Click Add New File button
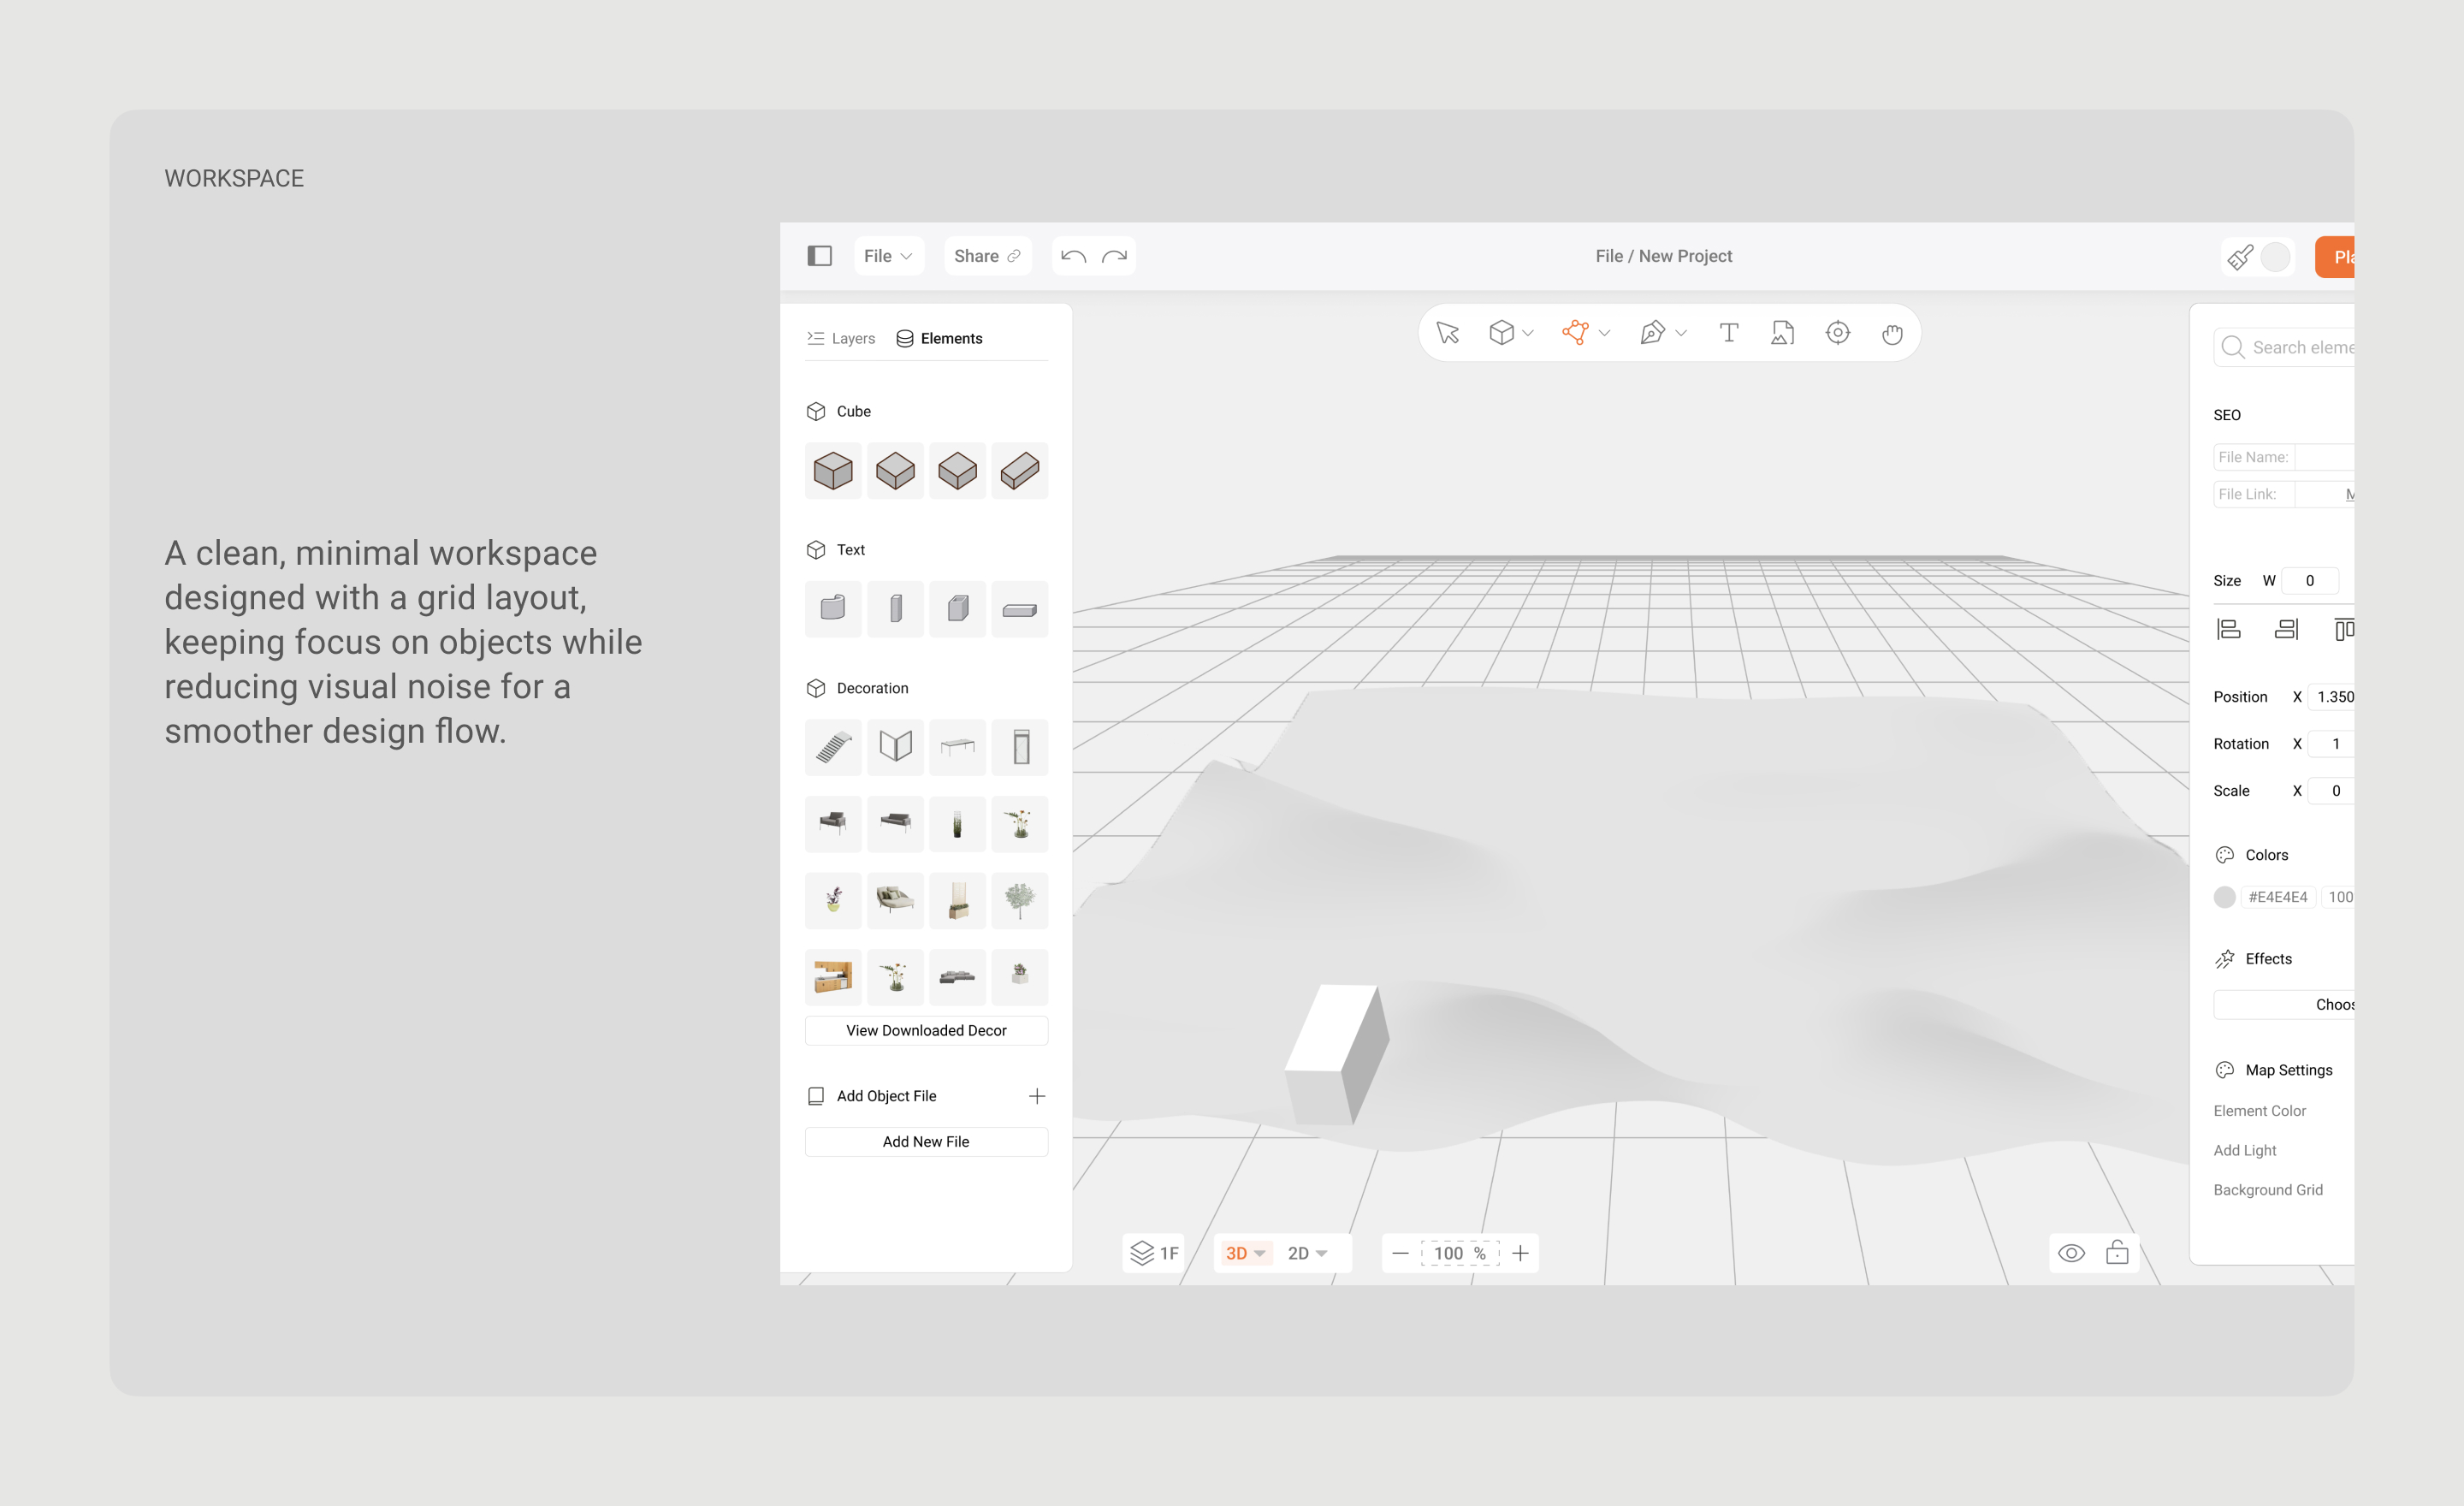Image resolution: width=2464 pixels, height=1506 pixels. (x=926, y=1141)
